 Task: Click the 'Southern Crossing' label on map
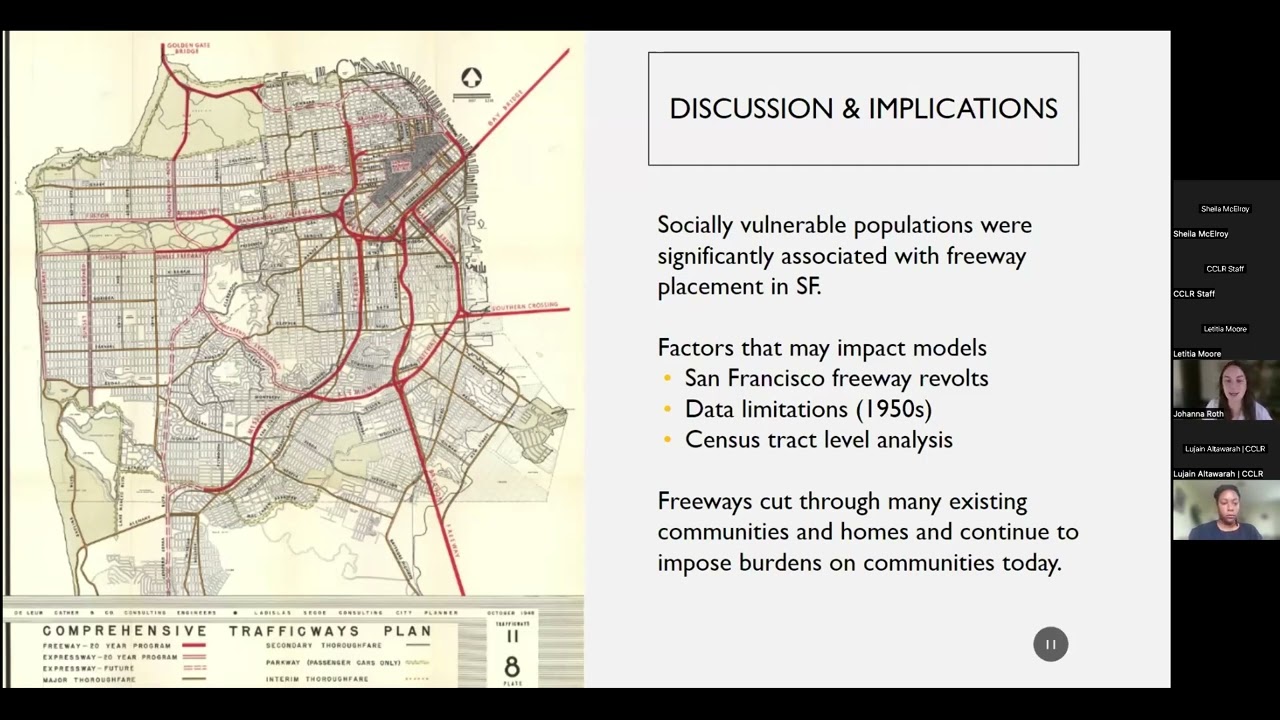[x=524, y=309]
